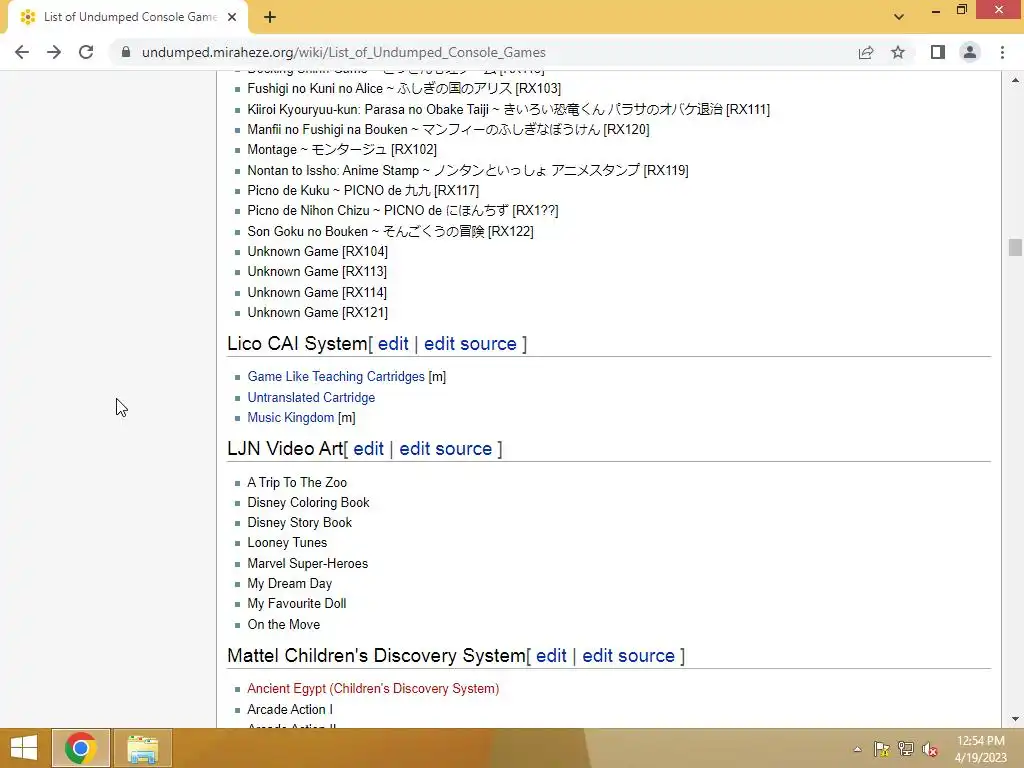Select the text "A Trip To The Zoo"
The image size is (1024, 768).
click(297, 483)
